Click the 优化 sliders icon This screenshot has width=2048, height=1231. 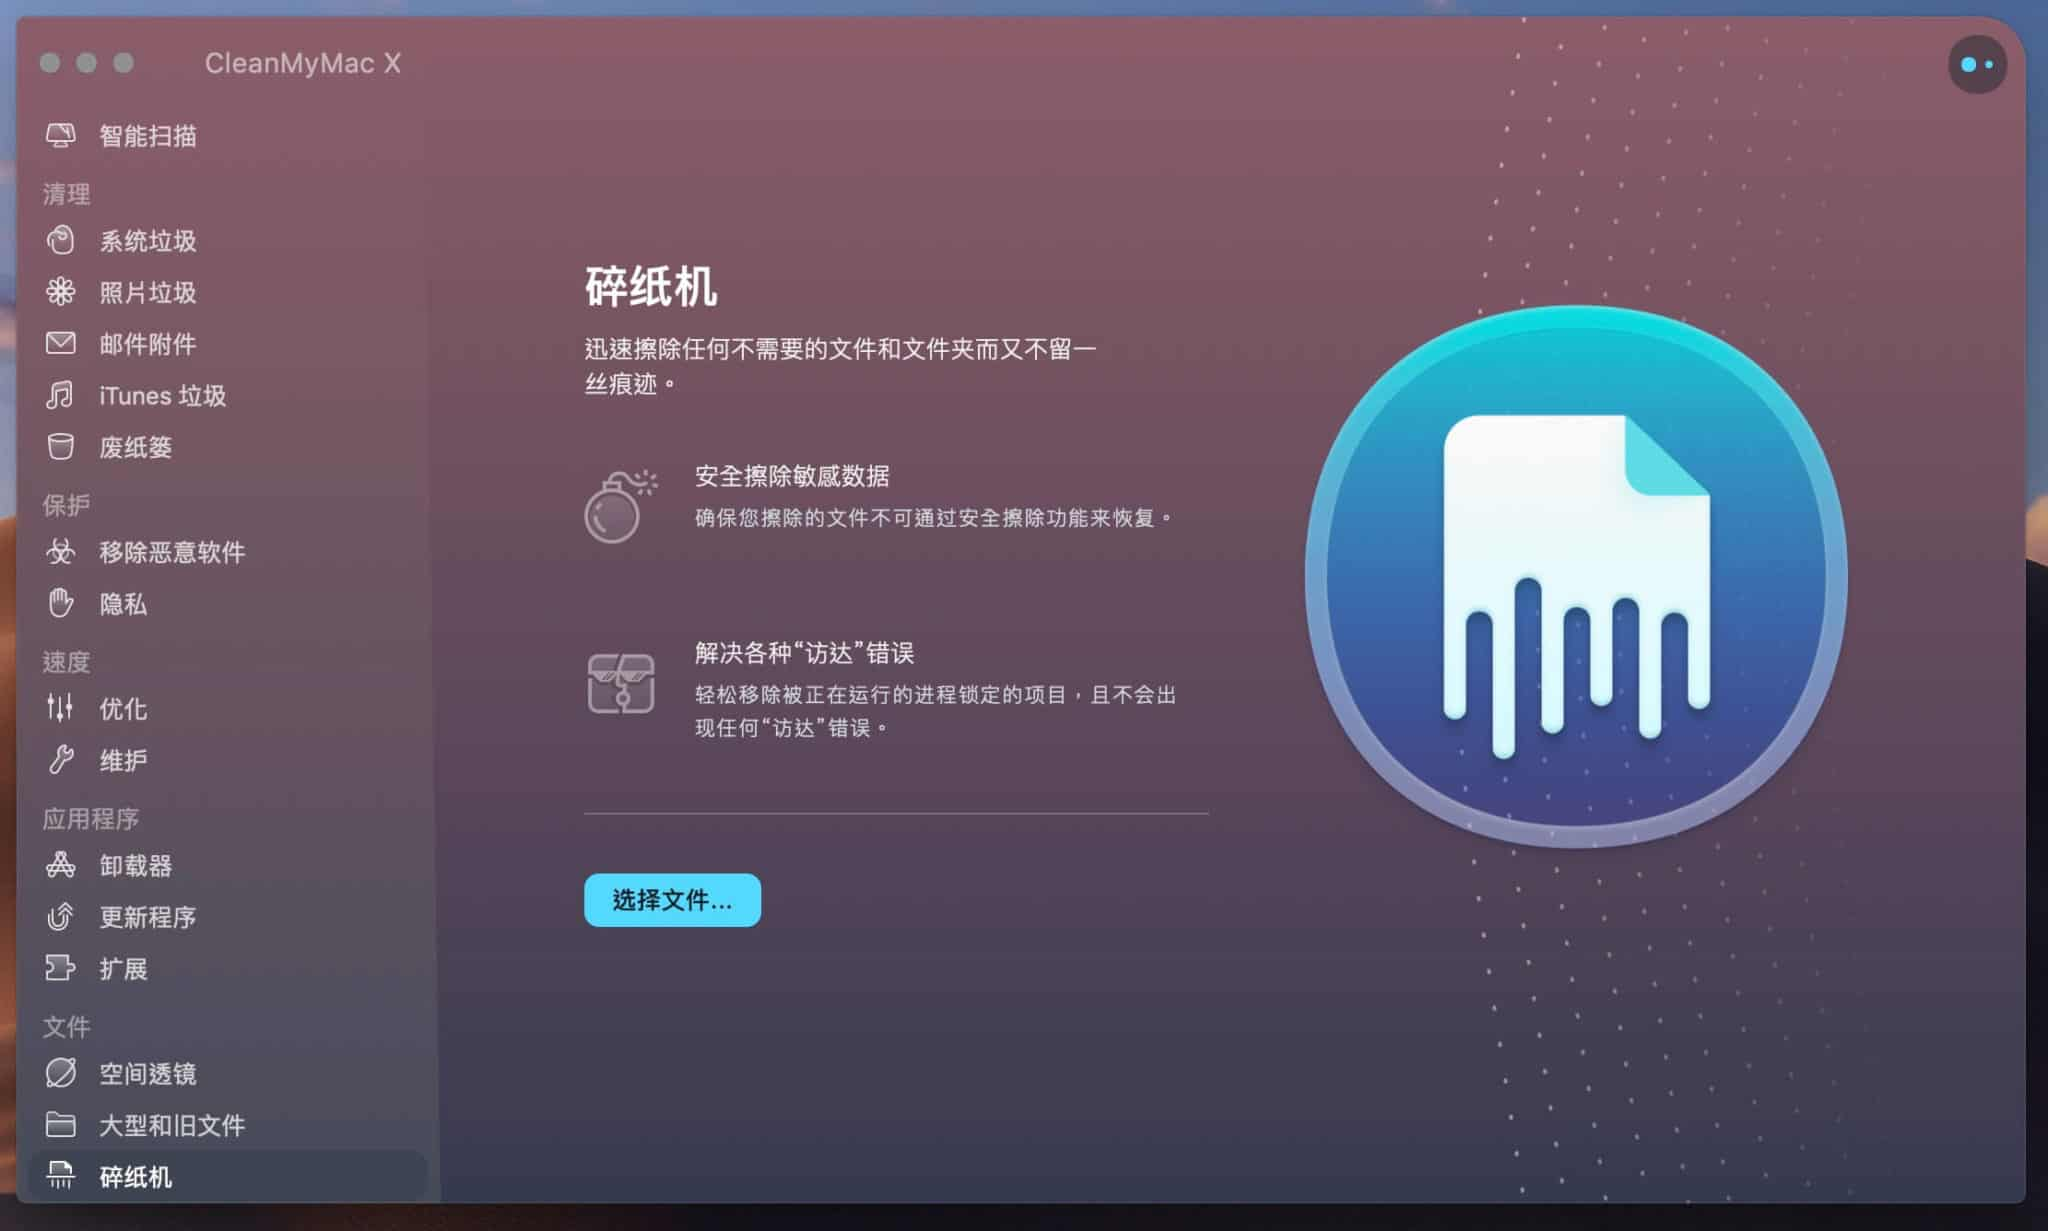click(x=60, y=708)
